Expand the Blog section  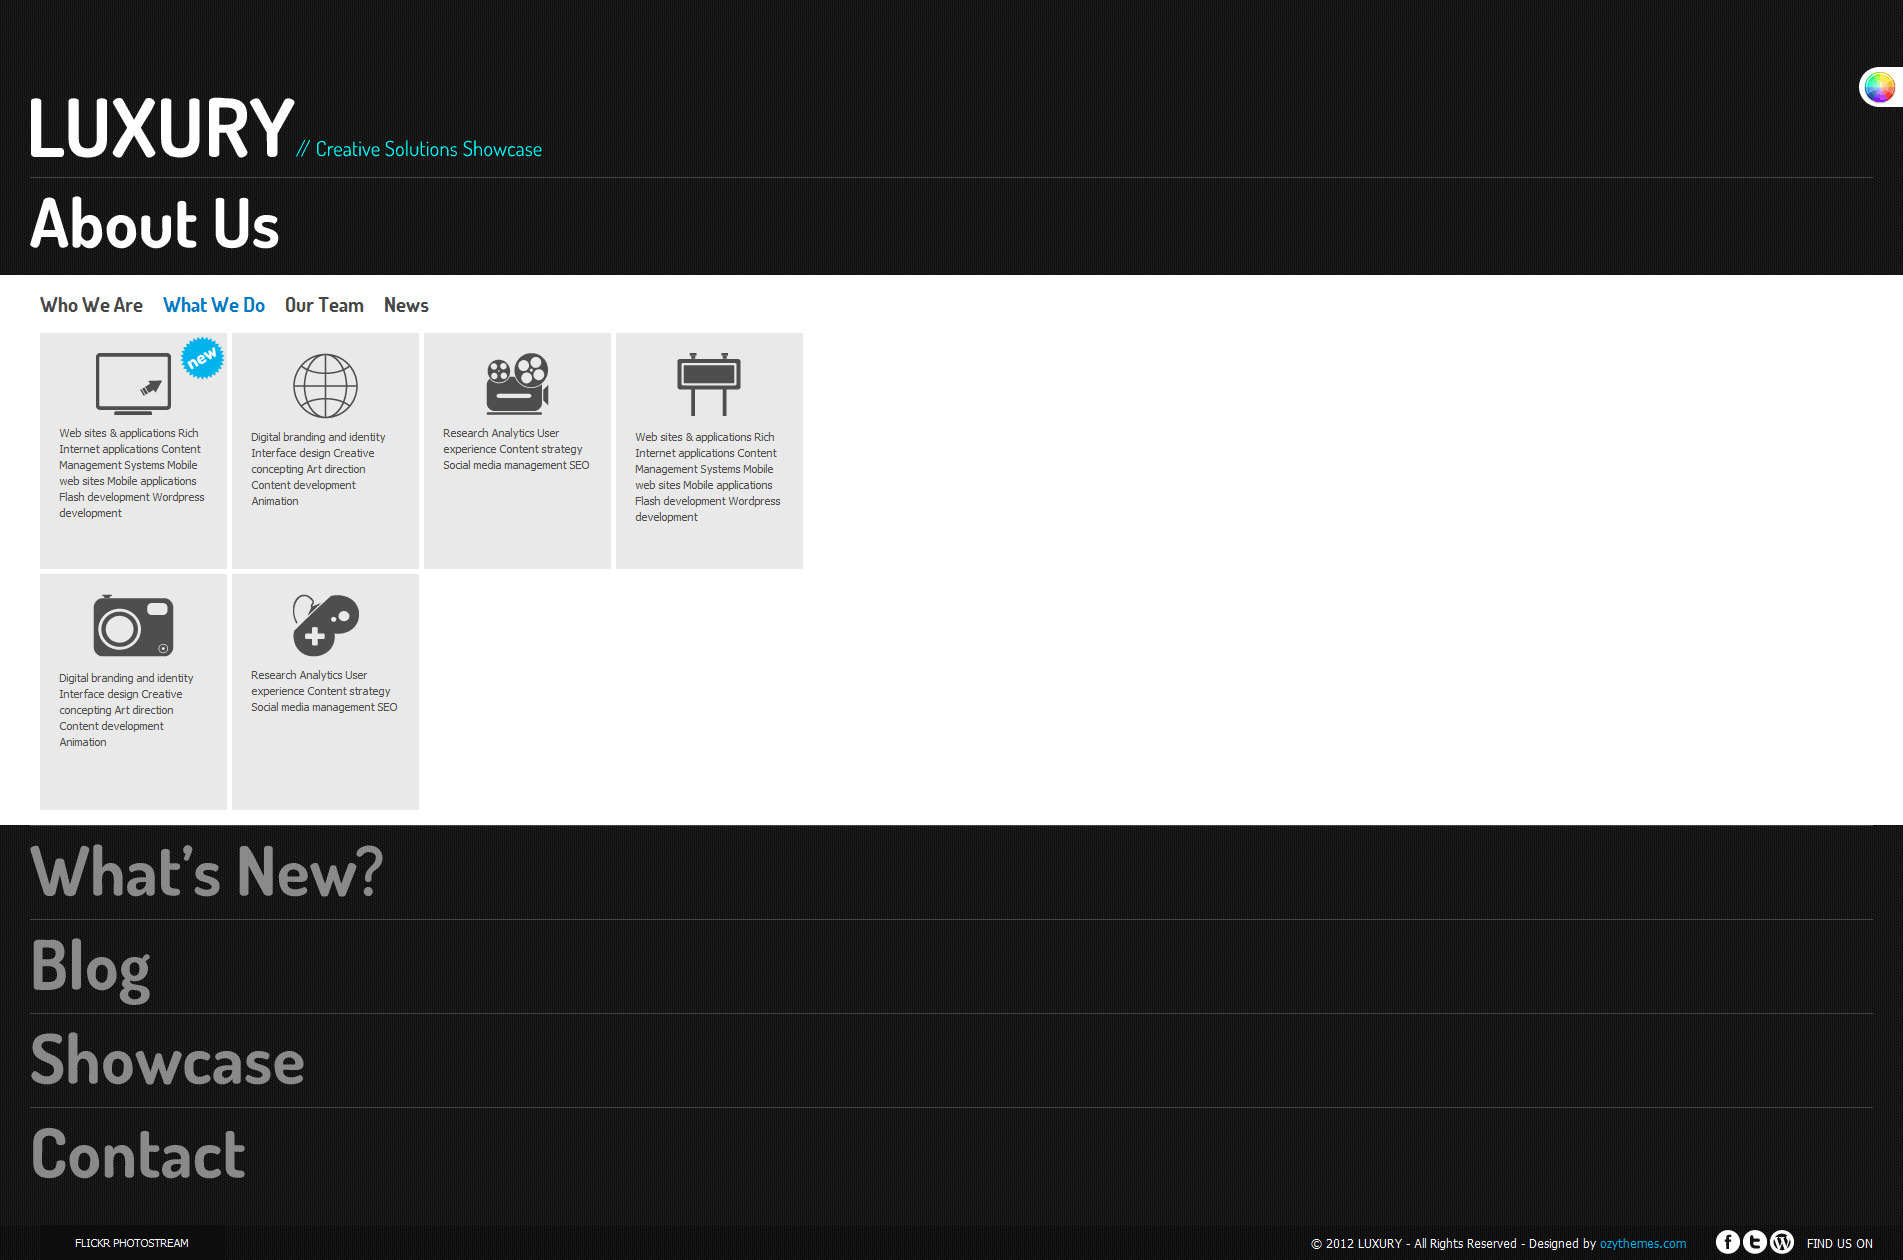(x=91, y=966)
